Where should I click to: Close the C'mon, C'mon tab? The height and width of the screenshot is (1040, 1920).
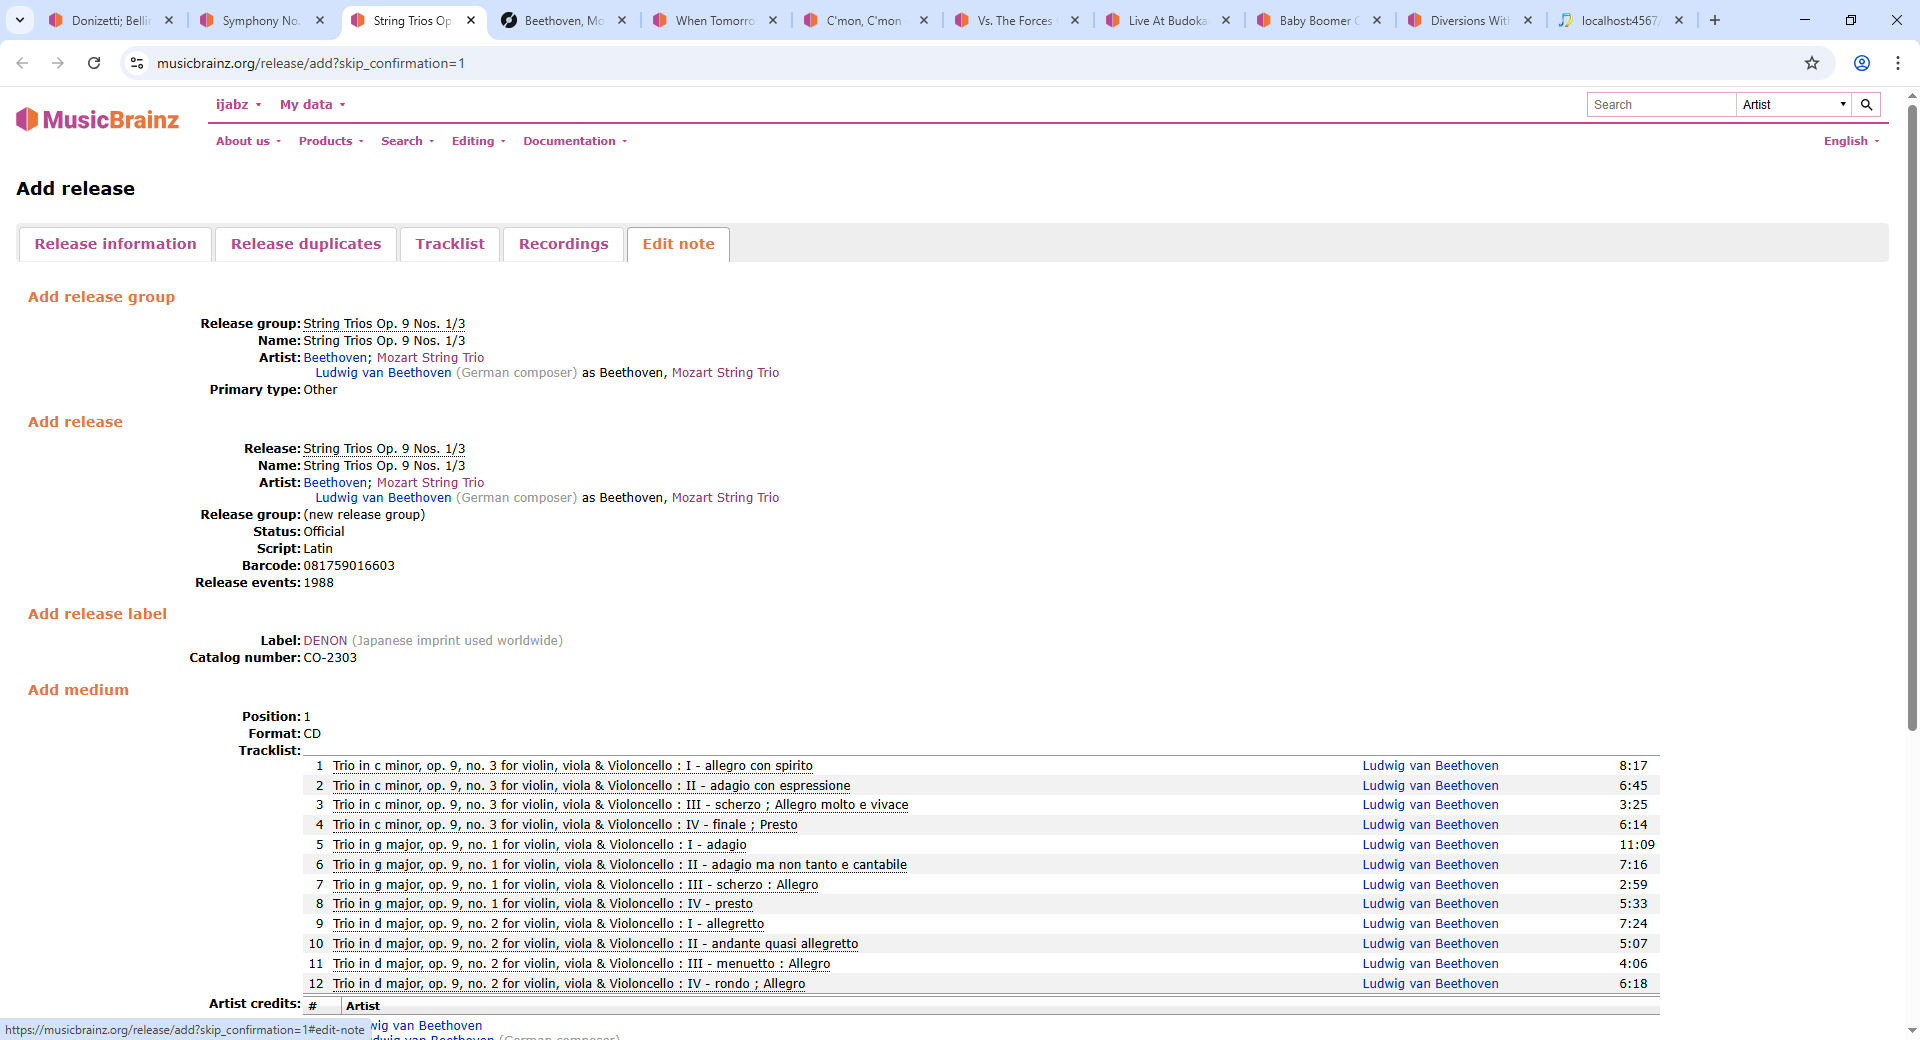[x=924, y=20]
